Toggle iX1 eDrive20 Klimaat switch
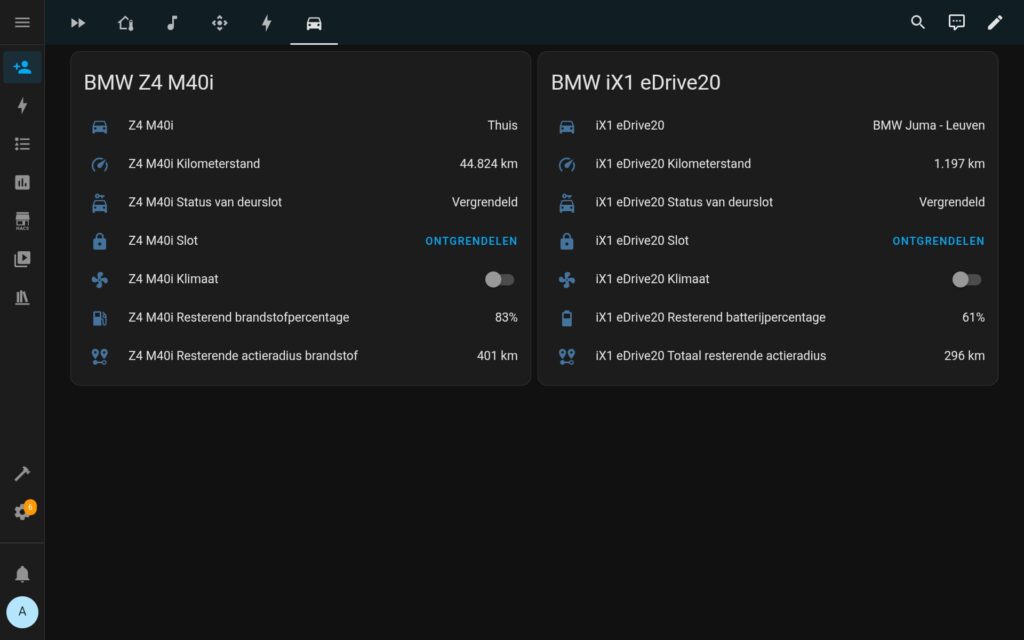The height and width of the screenshot is (640, 1024). pyautogui.click(x=966, y=279)
